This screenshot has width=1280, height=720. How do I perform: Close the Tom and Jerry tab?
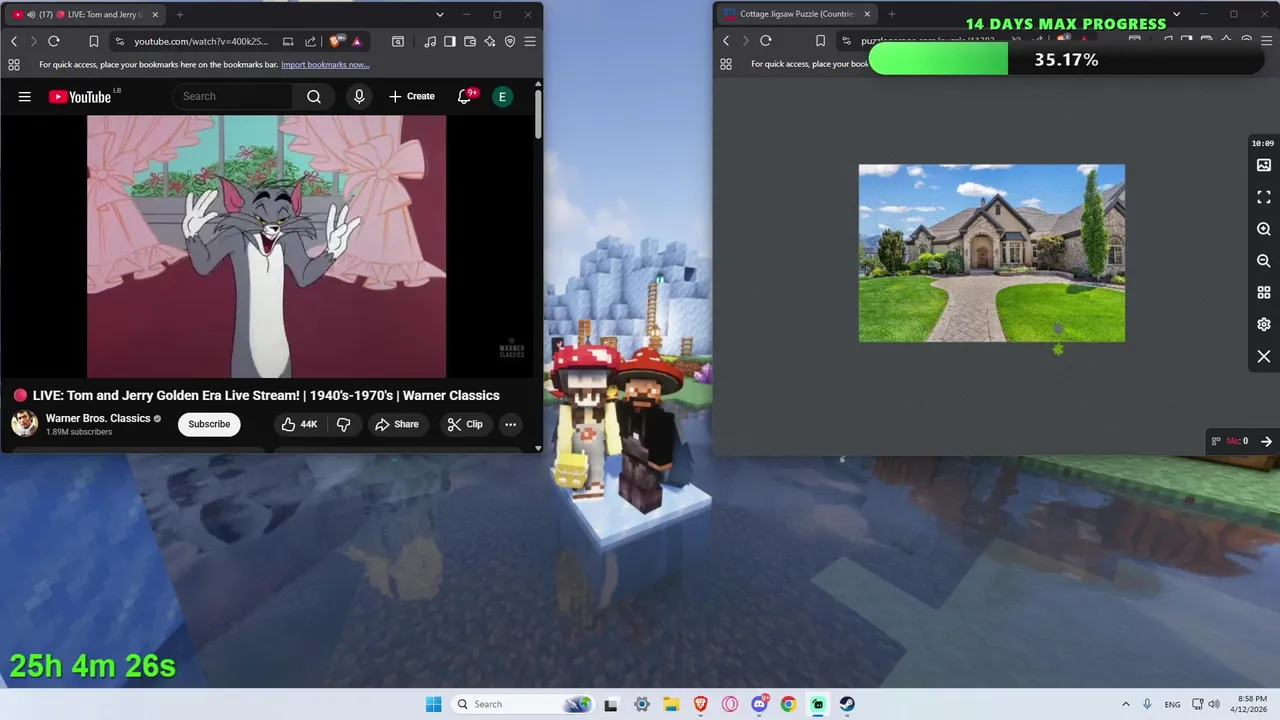(x=155, y=15)
